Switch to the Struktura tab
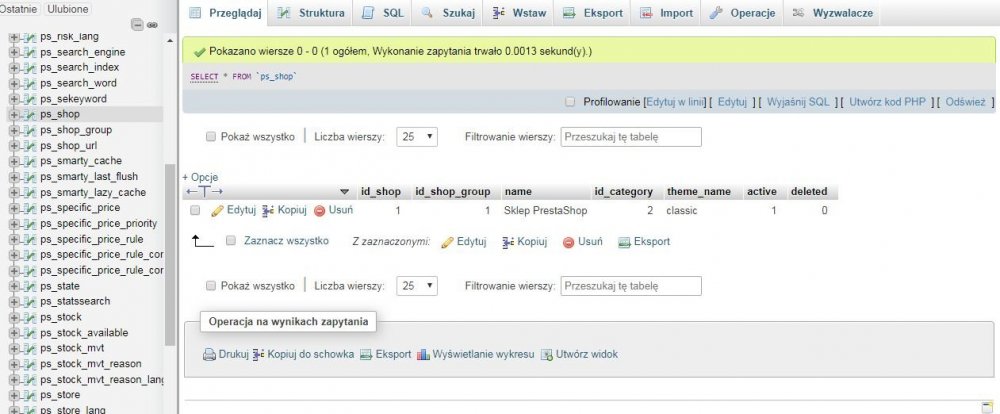This screenshot has height=414, width=1000. pyautogui.click(x=311, y=13)
